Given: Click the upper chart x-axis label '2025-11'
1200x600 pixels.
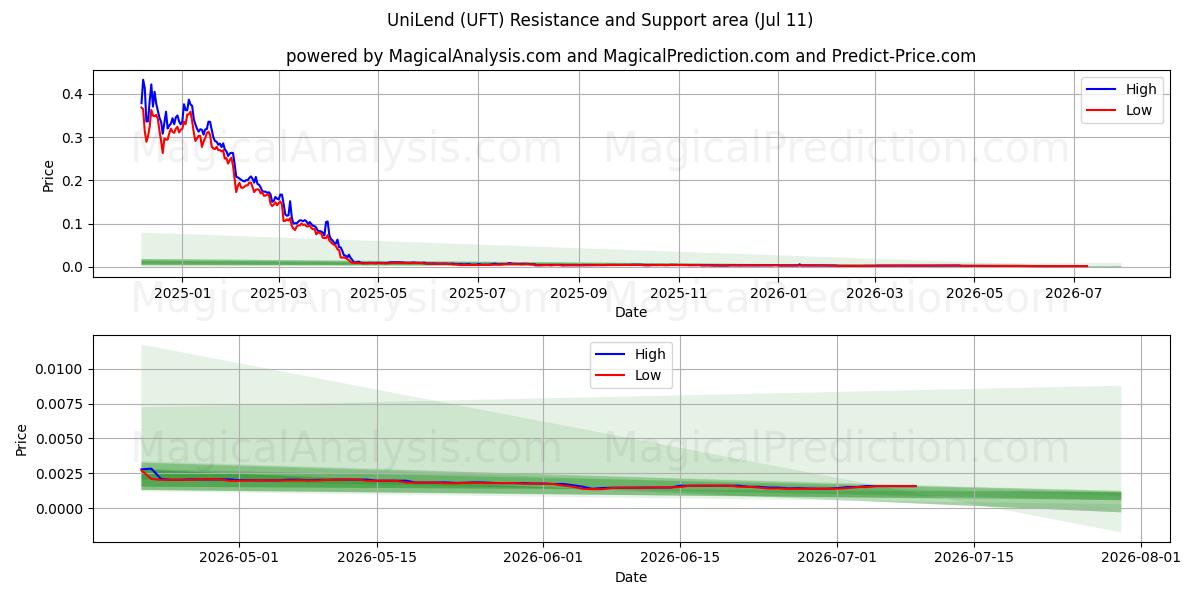Looking at the screenshot, I should (681, 293).
